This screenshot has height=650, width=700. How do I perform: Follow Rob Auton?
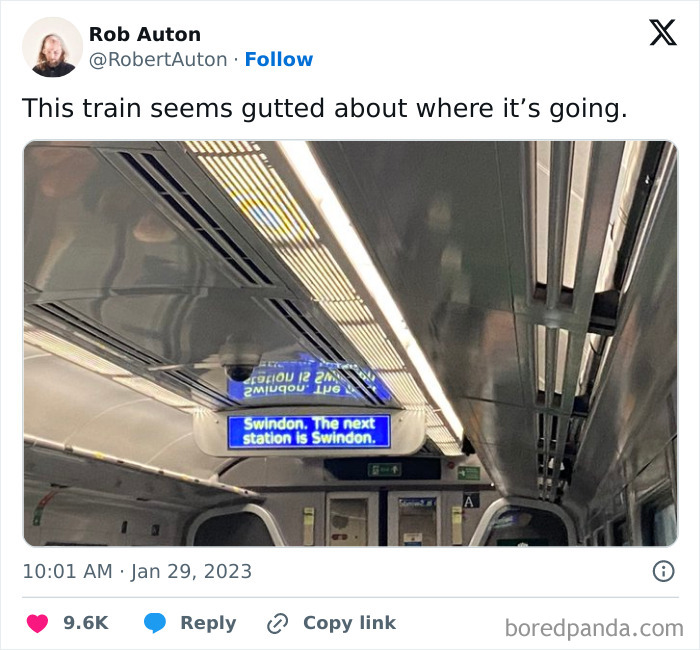(279, 59)
